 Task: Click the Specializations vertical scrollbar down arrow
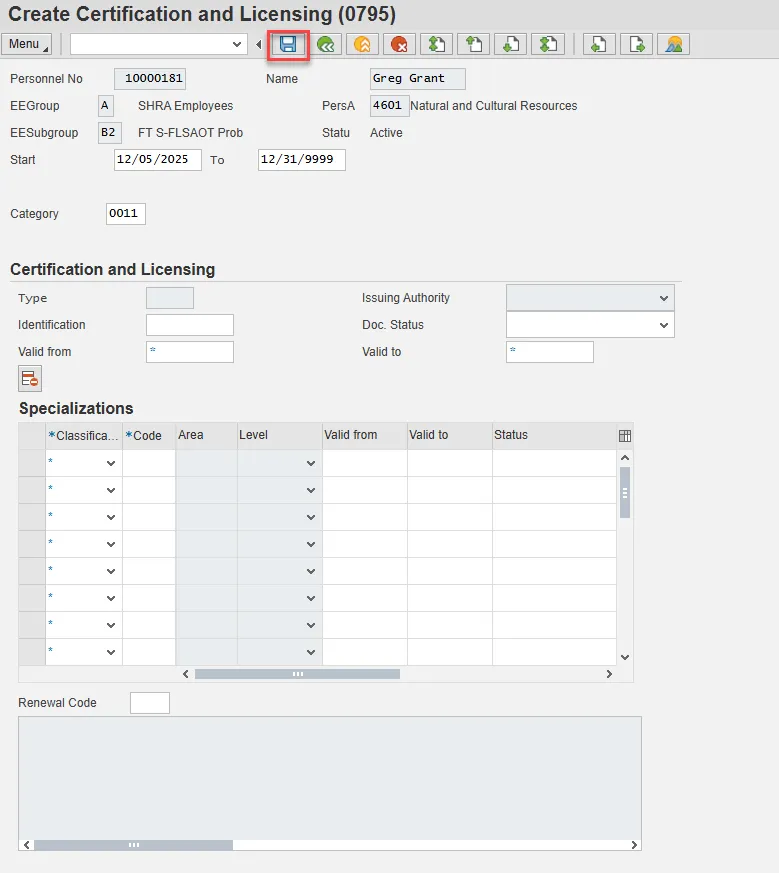click(625, 657)
